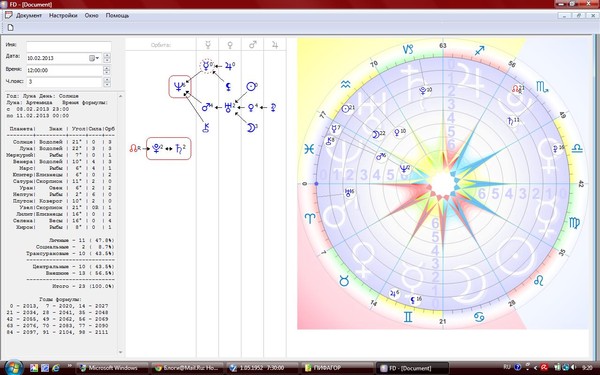Click the Mars column header symbol

253,45
